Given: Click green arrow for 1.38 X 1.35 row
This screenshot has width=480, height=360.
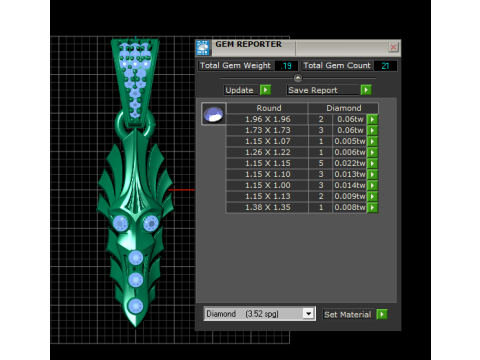Looking at the screenshot, I should click(x=372, y=207).
